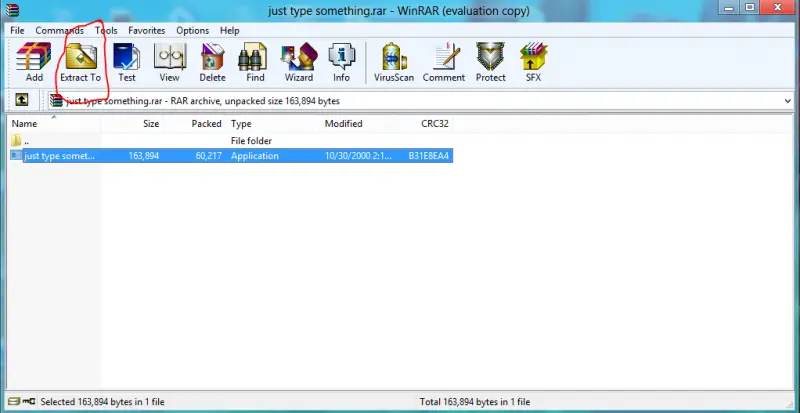Click the Application type cell
The image size is (800, 413).
(255, 156)
